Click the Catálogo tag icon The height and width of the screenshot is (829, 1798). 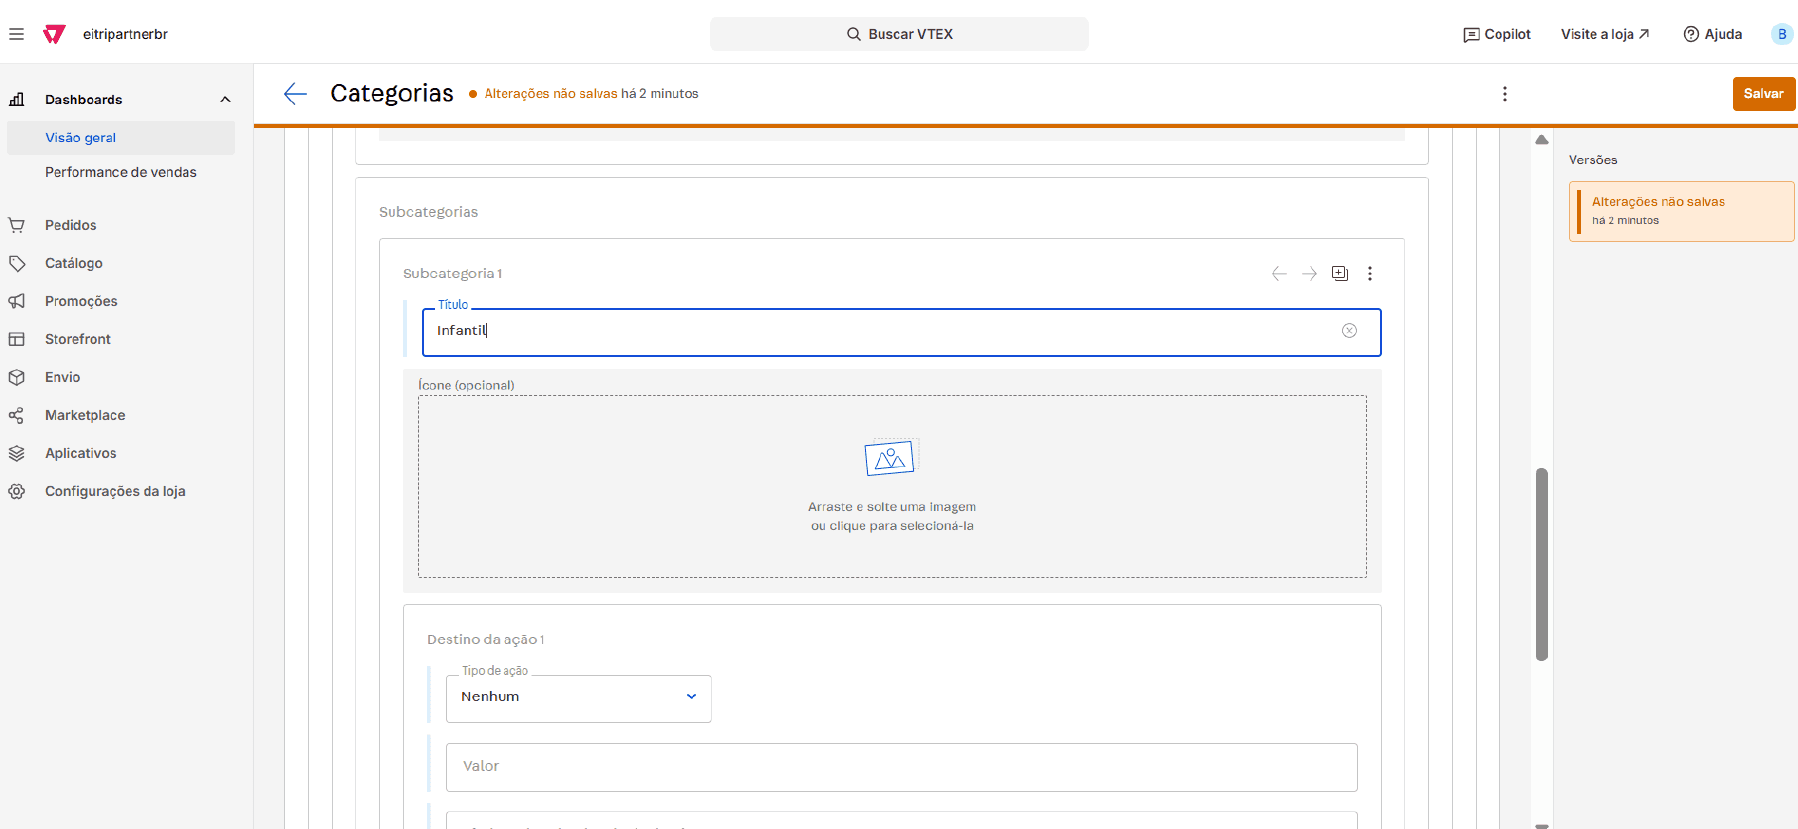click(x=16, y=263)
